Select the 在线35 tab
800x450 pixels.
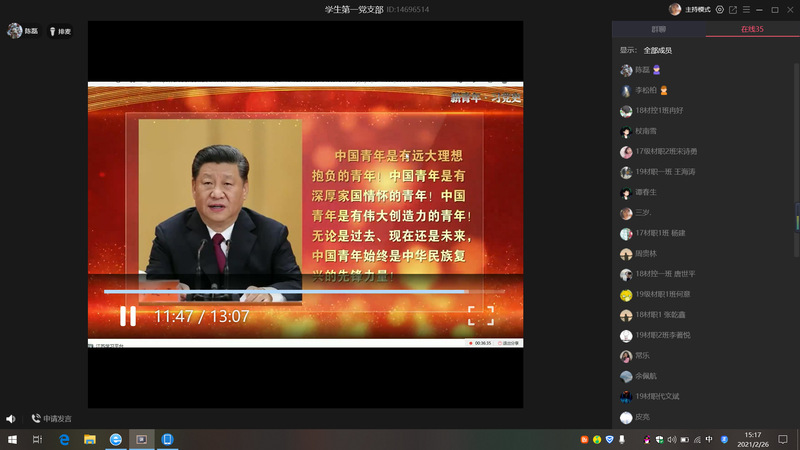tap(752, 30)
